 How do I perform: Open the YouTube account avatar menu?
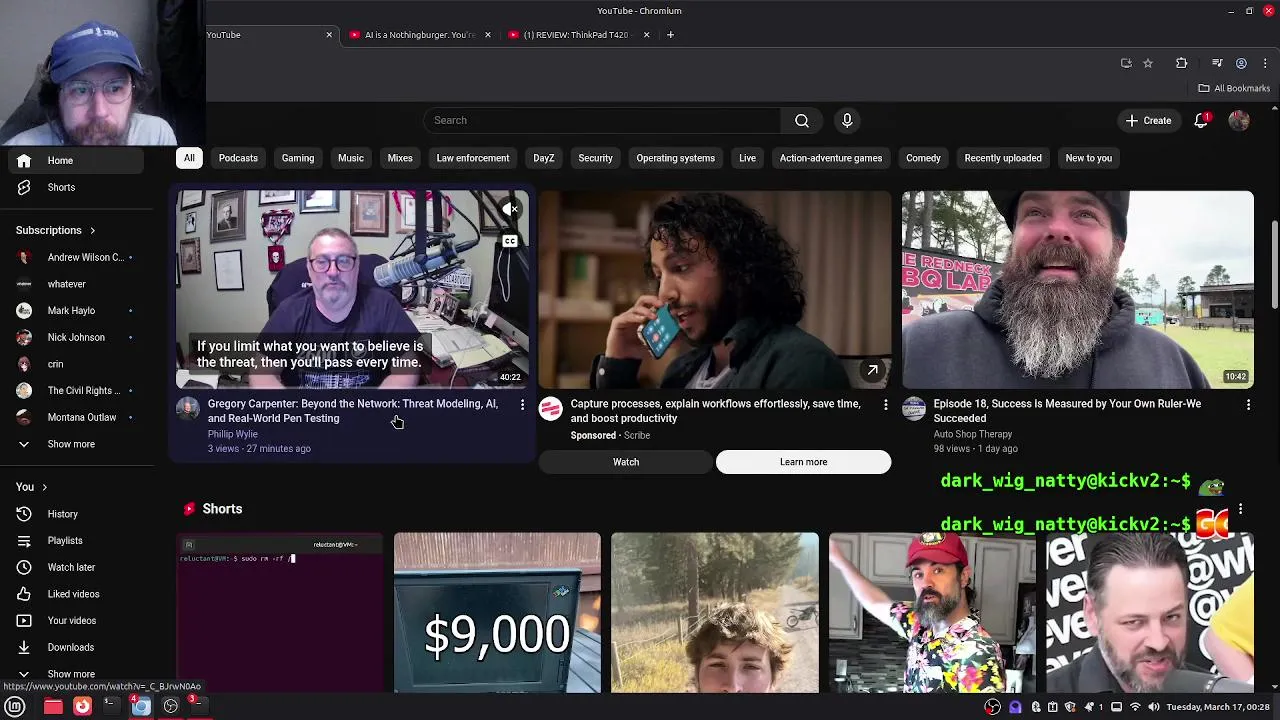tap(1239, 120)
